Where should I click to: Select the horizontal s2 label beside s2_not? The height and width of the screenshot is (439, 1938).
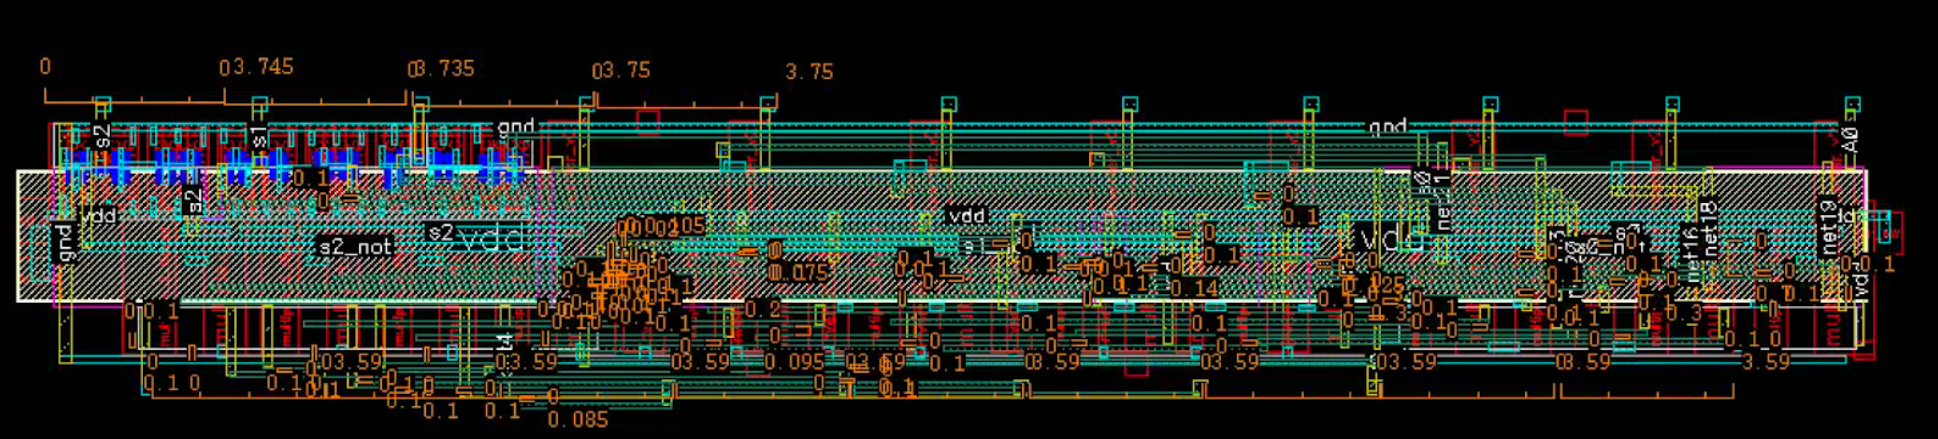click(x=441, y=232)
